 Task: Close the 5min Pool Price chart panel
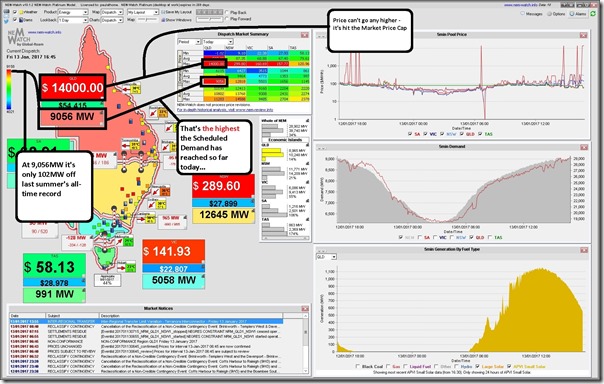click(x=584, y=35)
